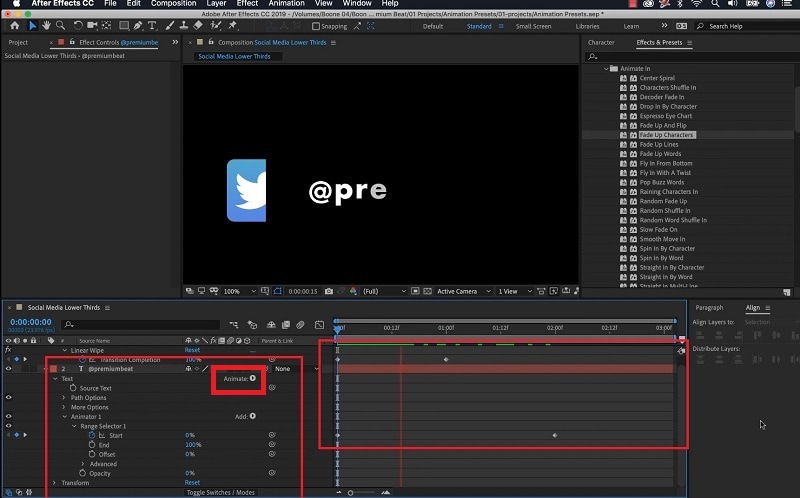Switch to the Paragraph tab

tap(709, 308)
